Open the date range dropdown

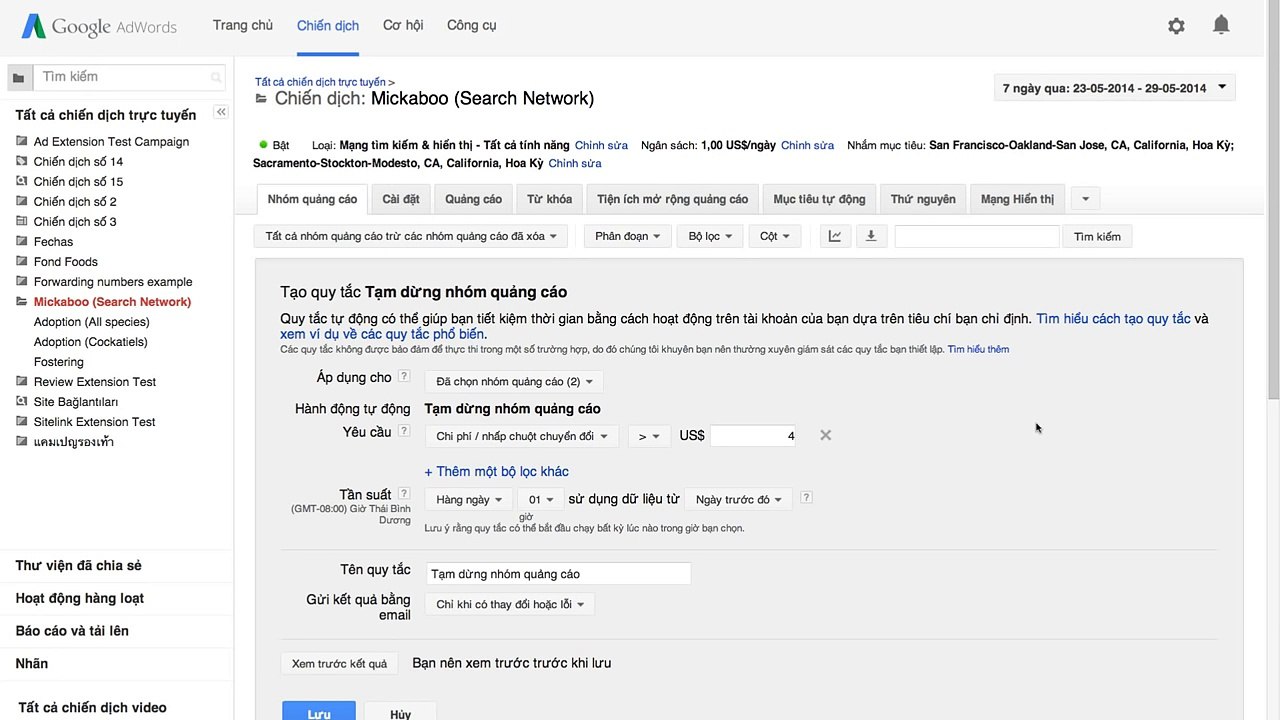click(x=1115, y=88)
